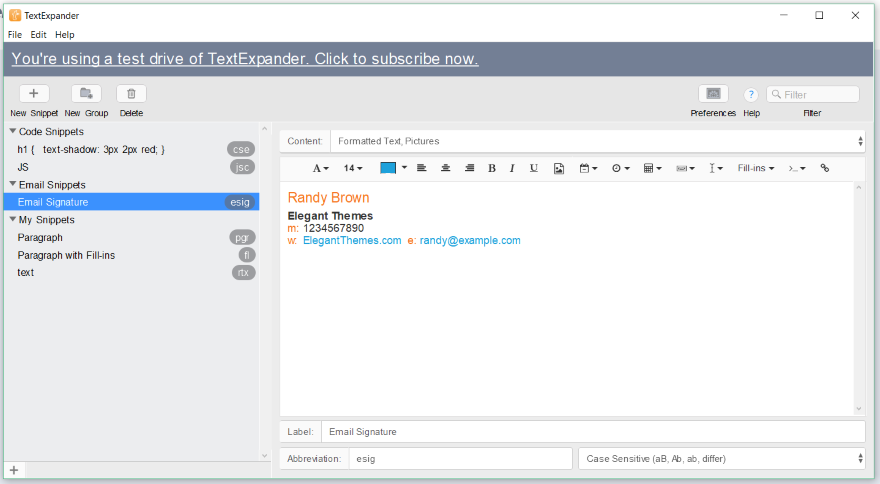
Task: Click the insert picture icon
Action: (x=558, y=168)
